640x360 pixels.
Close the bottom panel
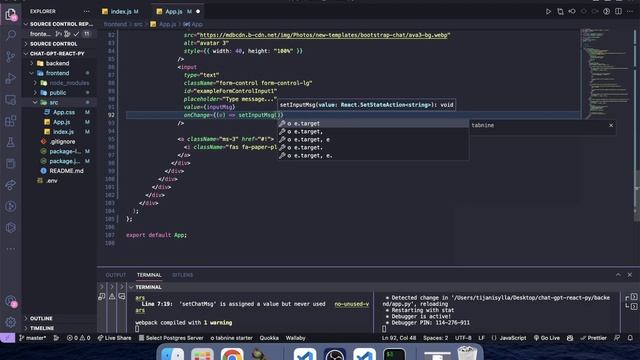pos(630,275)
